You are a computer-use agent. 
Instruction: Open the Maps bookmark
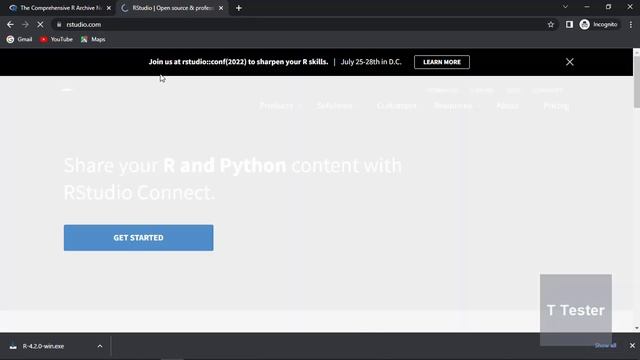pyautogui.click(x=93, y=39)
